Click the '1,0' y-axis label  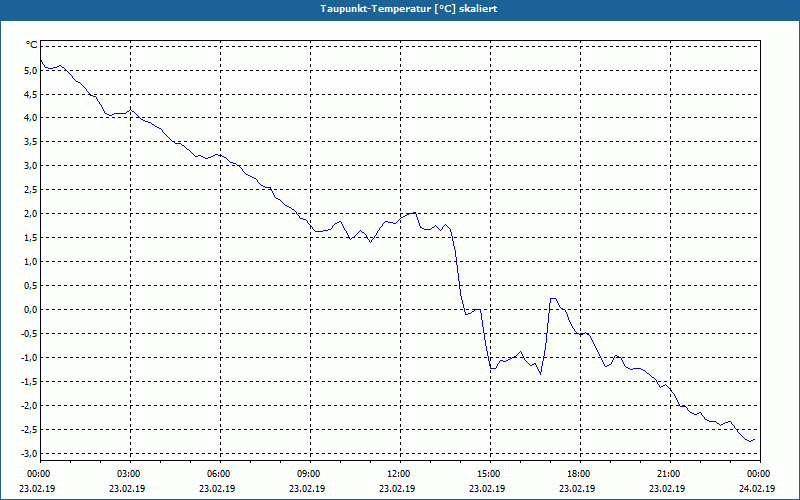31,262
